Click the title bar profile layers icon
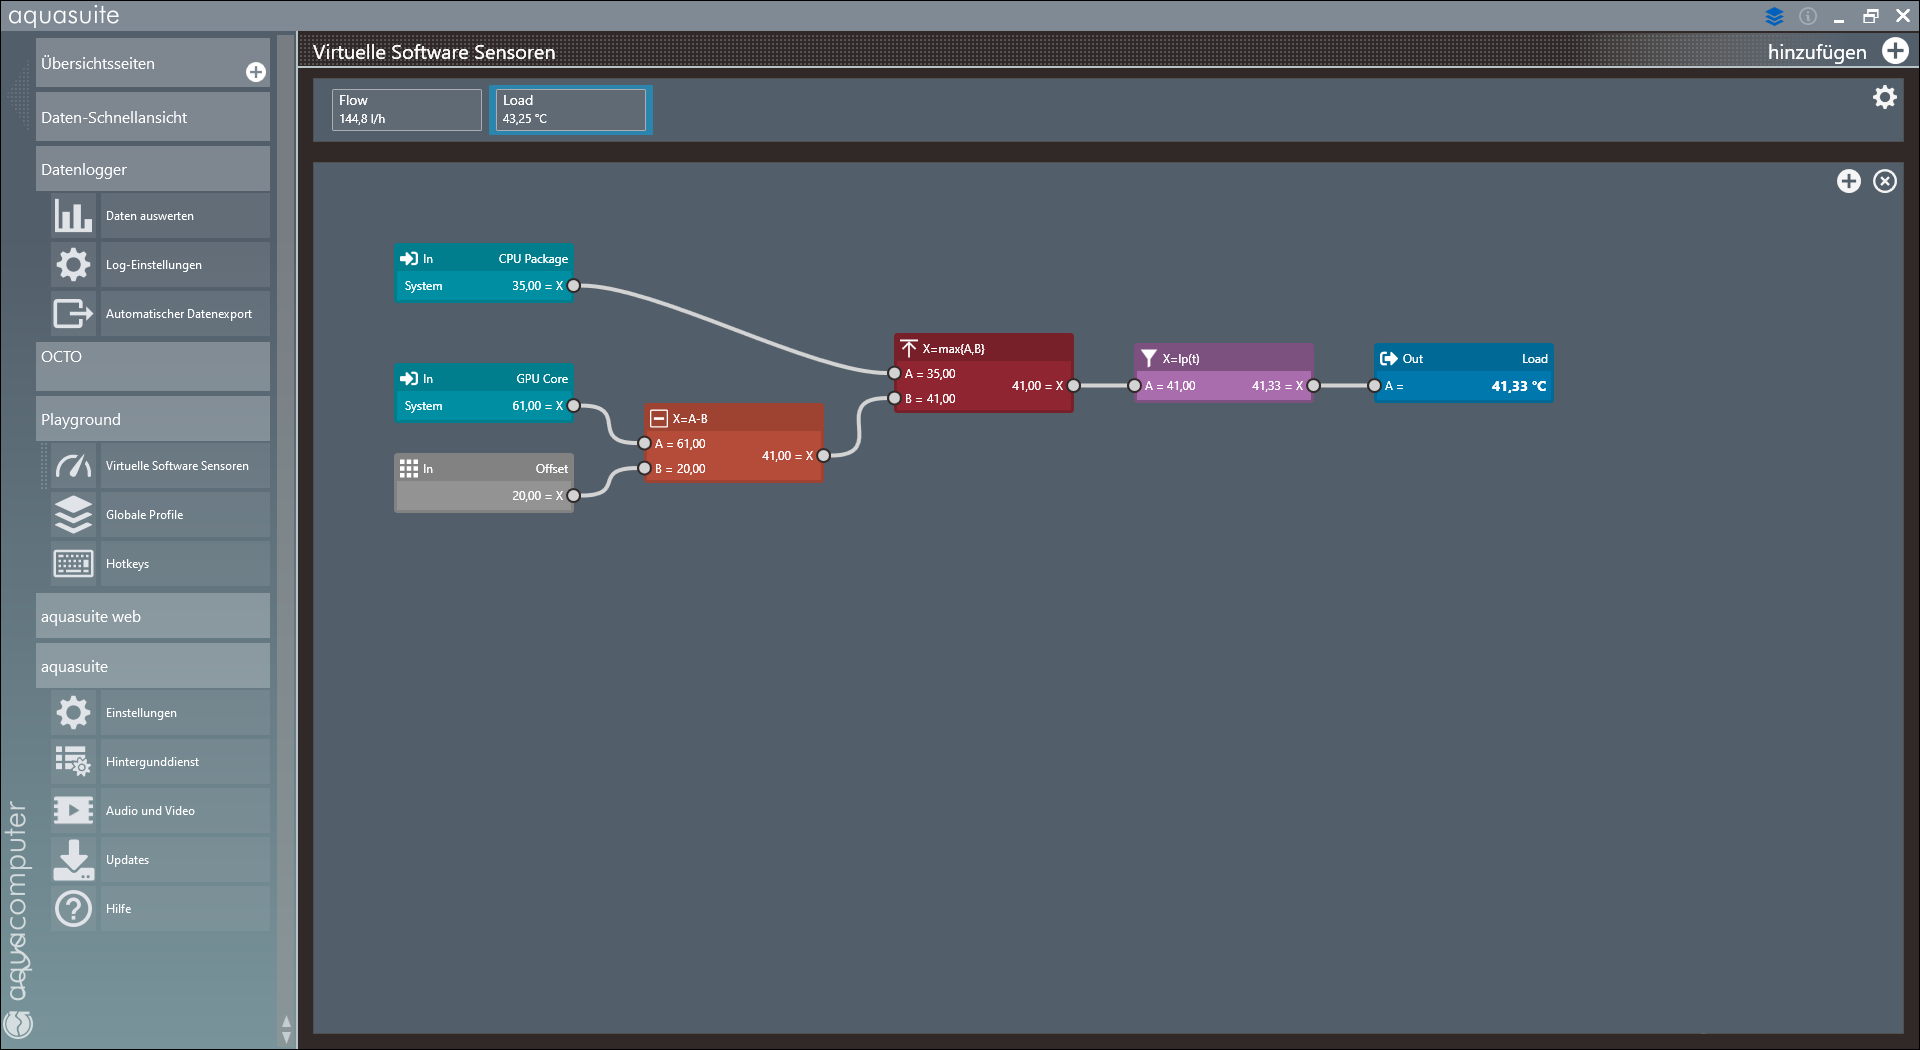The height and width of the screenshot is (1050, 1920). (1775, 16)
